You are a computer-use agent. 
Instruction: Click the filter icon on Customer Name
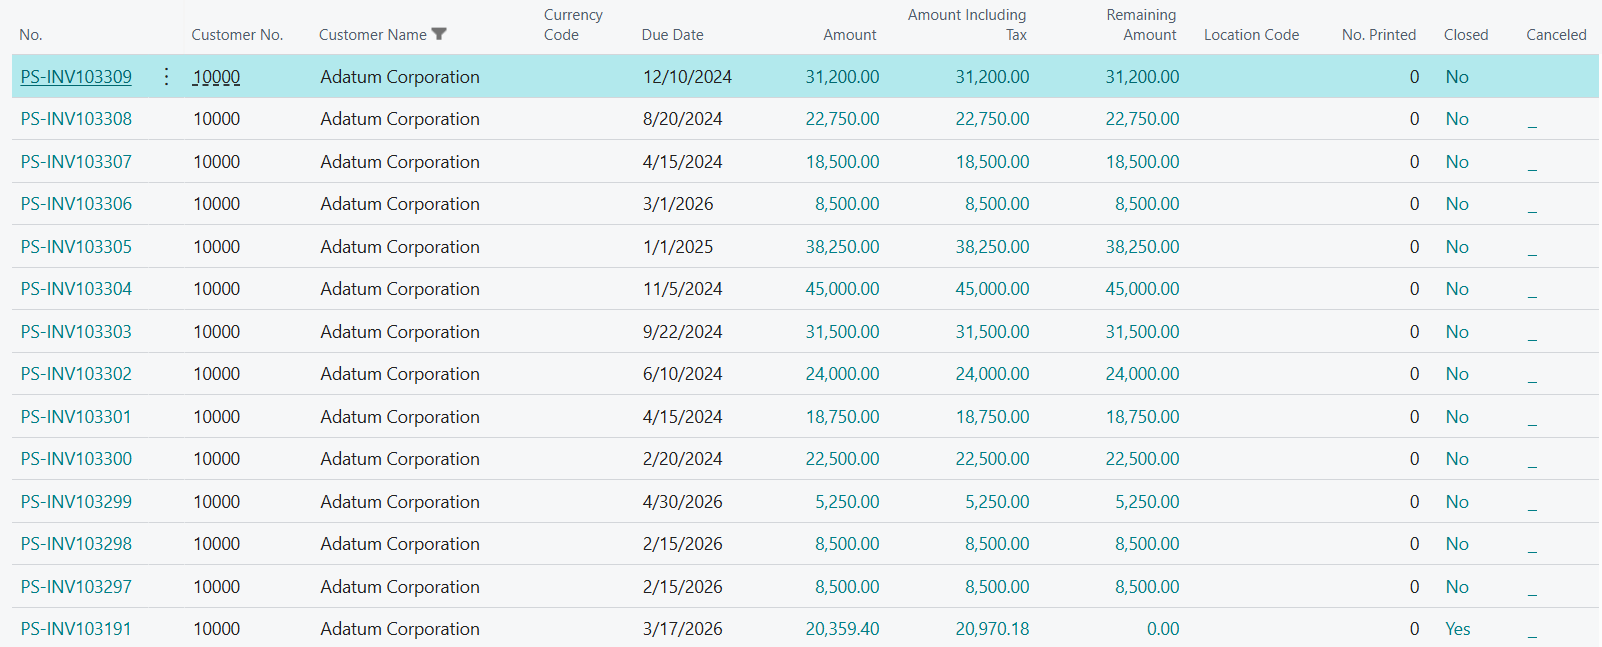[439, 35]
